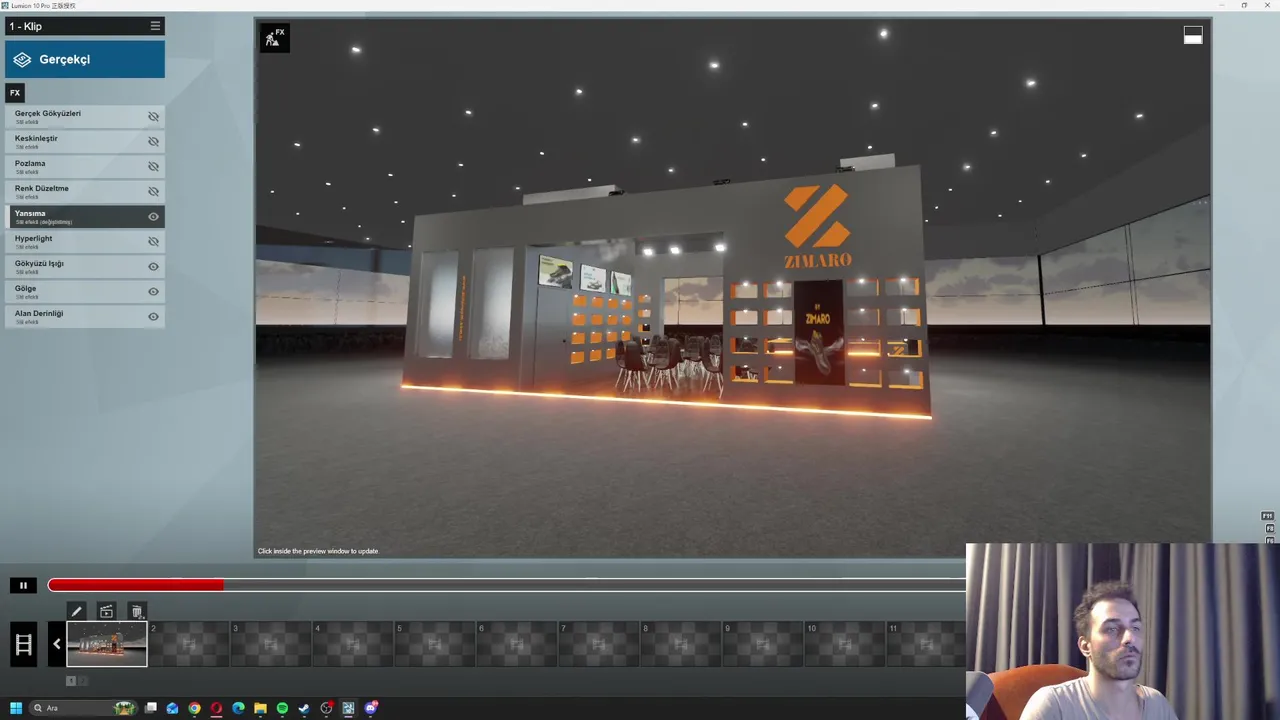
Task: Click the Gerçekçi style button
Action: click(x=85, y=59)
